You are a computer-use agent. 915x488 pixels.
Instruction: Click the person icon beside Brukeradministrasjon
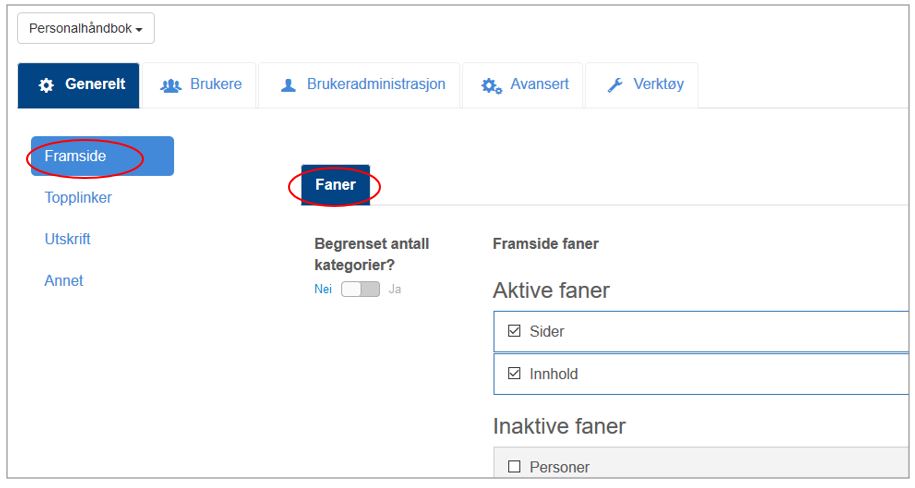288,86
